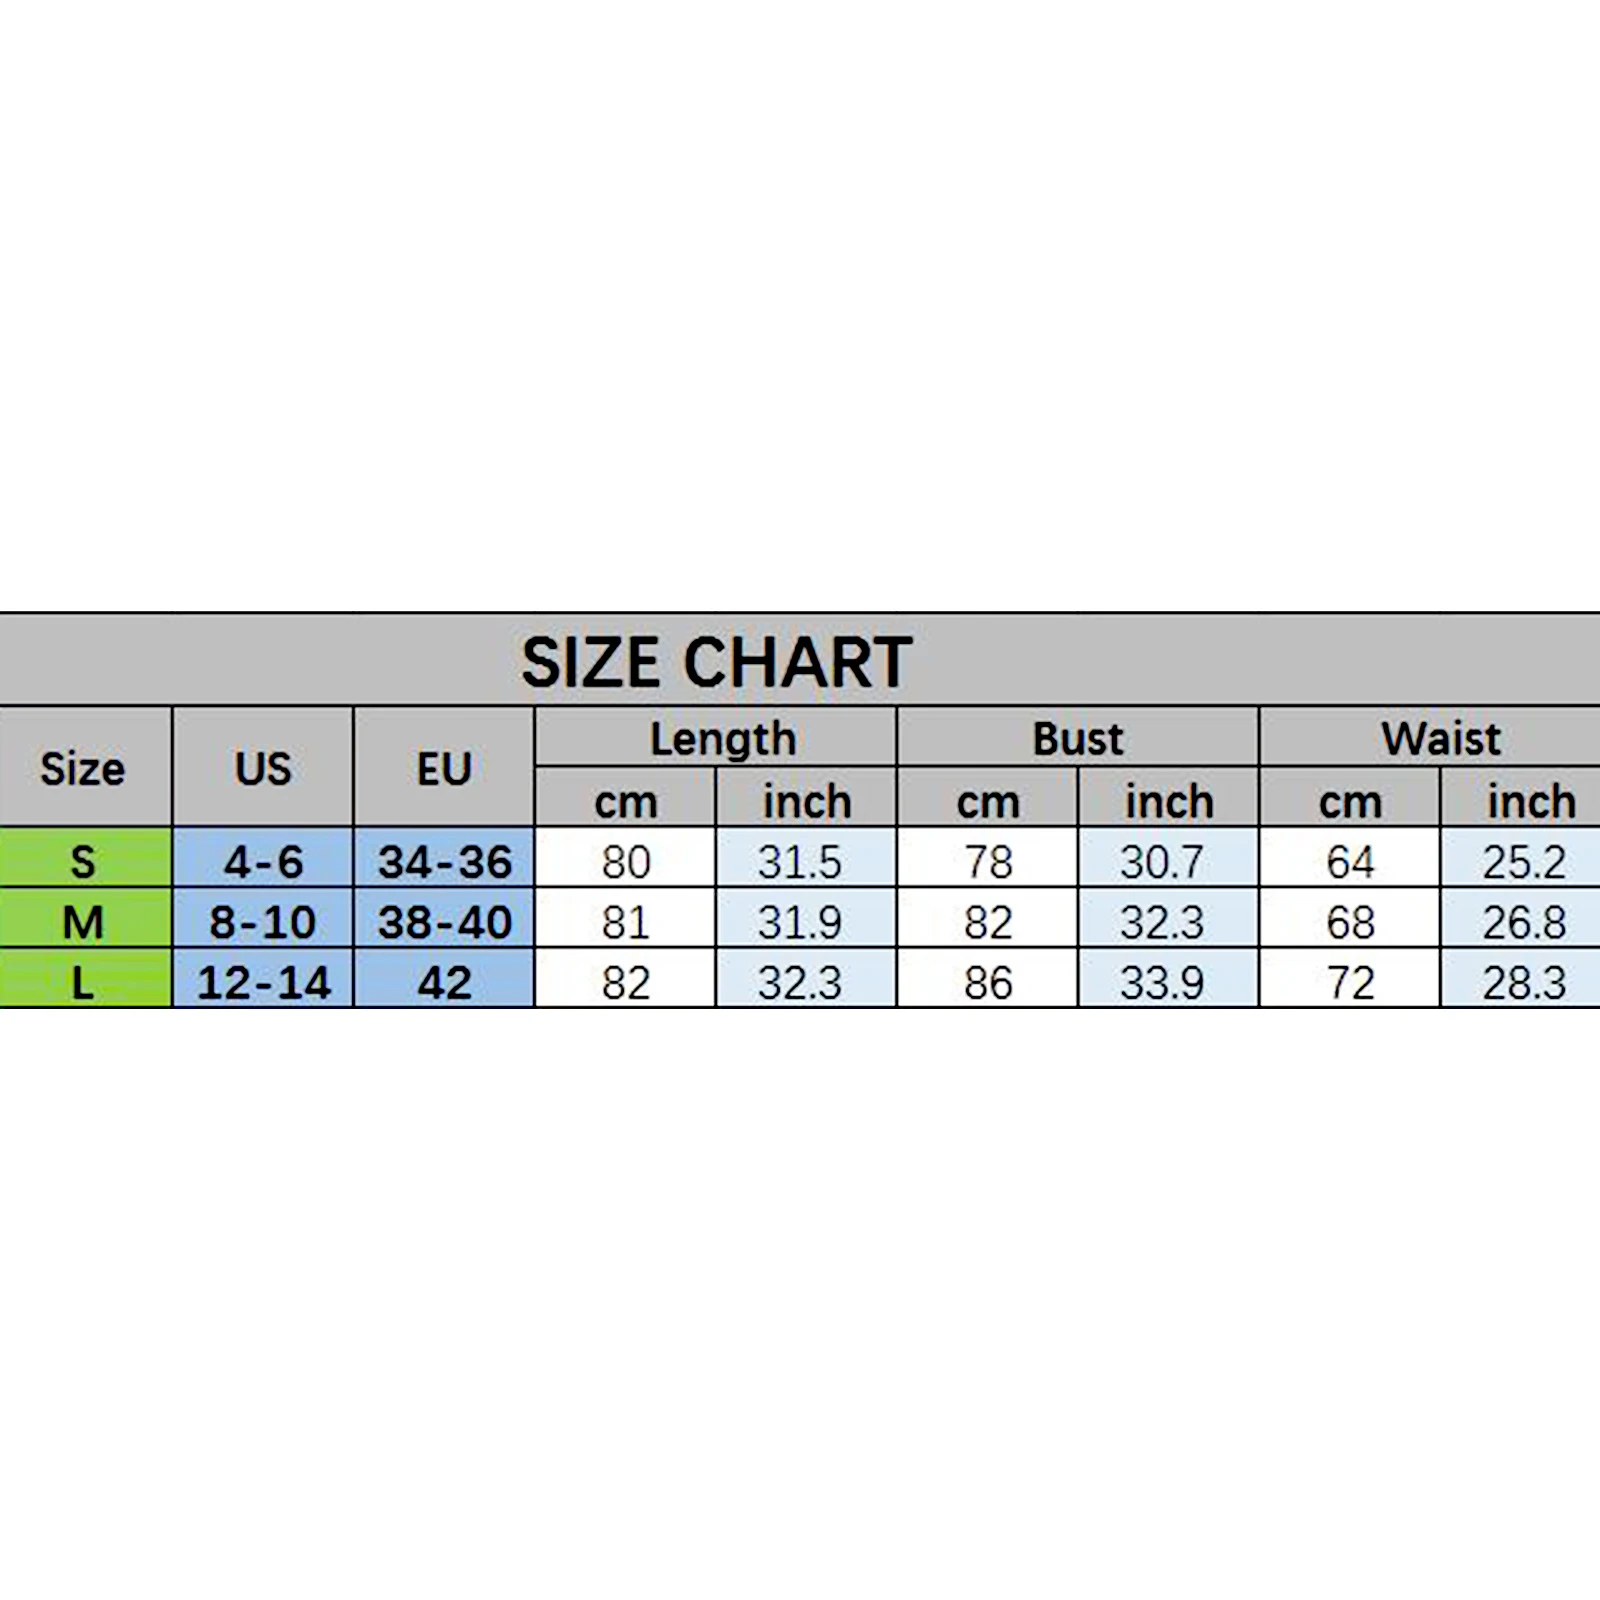Screen dimensions: 1600x1600
Task: Click the green S size cell
Action: click(x=83, y=861)
